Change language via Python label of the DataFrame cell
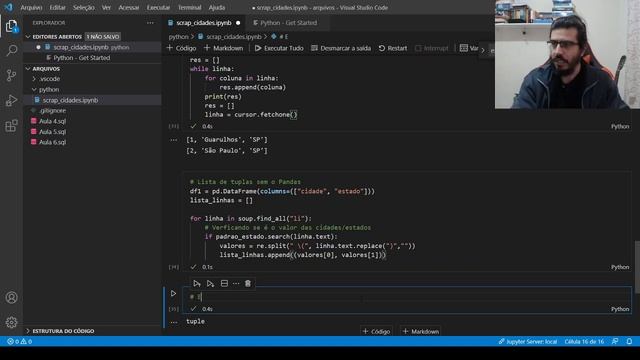 pyautogui.click(x=620, y=267)
